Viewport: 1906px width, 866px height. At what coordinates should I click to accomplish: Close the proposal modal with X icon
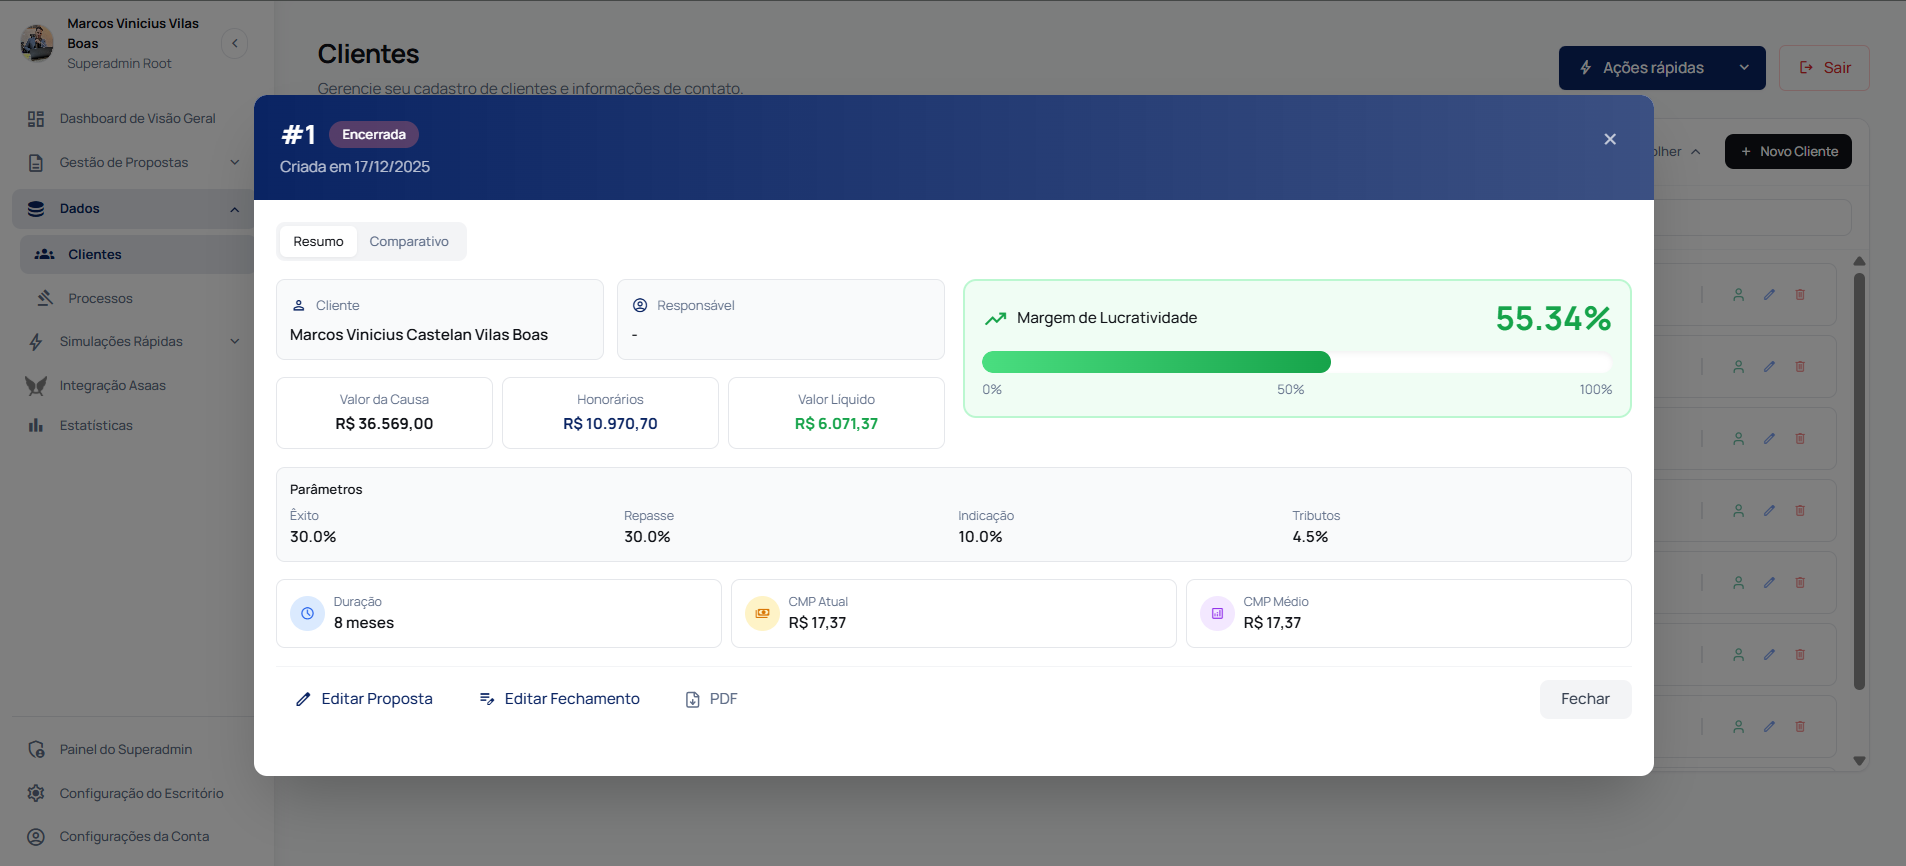click(x=1609, y=139)
